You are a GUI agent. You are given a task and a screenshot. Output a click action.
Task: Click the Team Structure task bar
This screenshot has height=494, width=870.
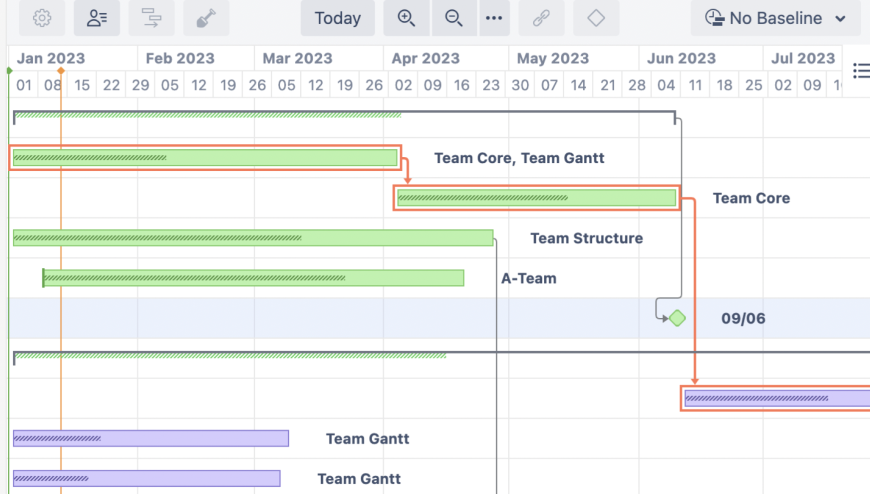coord(253,238)
